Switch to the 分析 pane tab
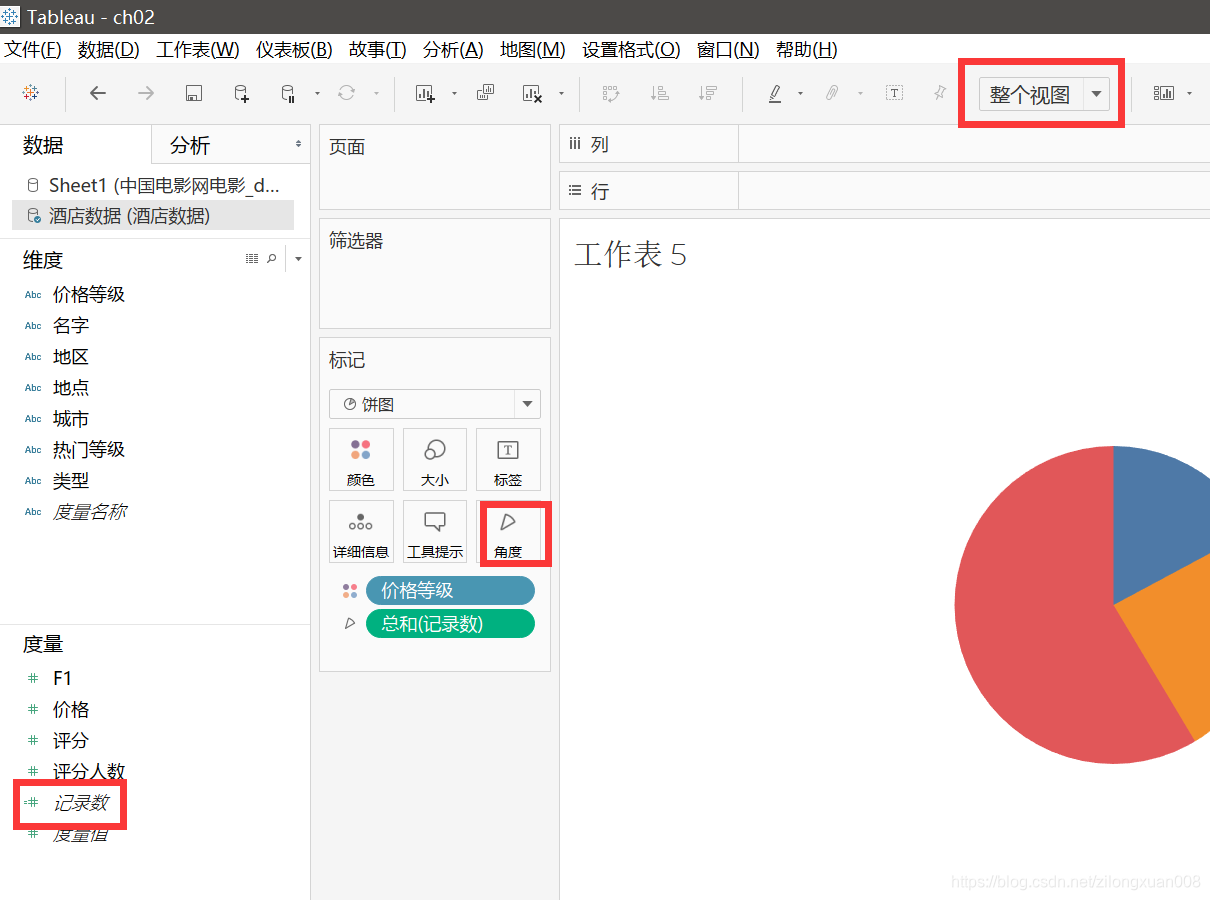The image size is (1210, 900). click(190, 145)
